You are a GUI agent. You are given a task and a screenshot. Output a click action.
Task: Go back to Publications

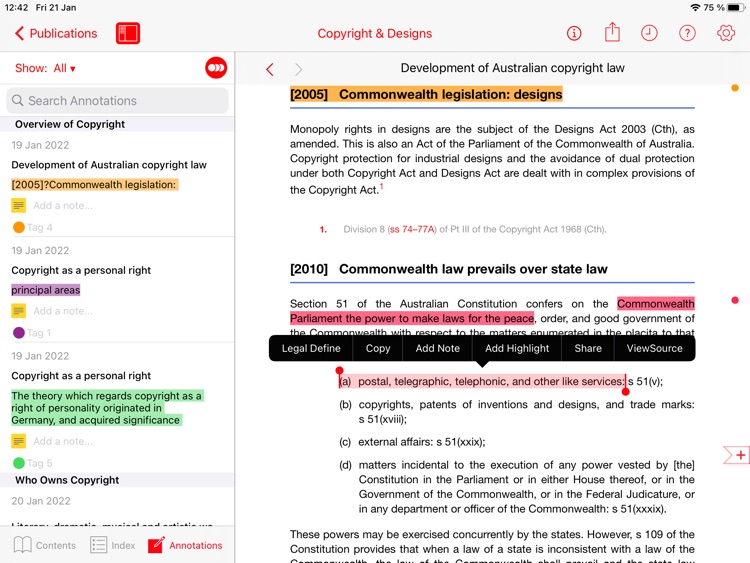(x=56, y=33)
